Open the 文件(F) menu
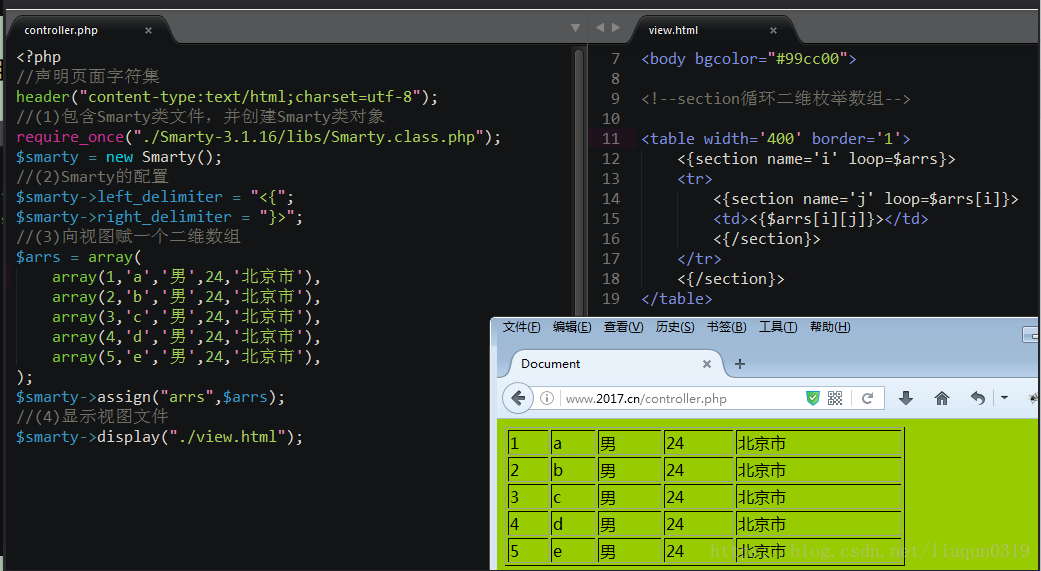 coord(521,327)
